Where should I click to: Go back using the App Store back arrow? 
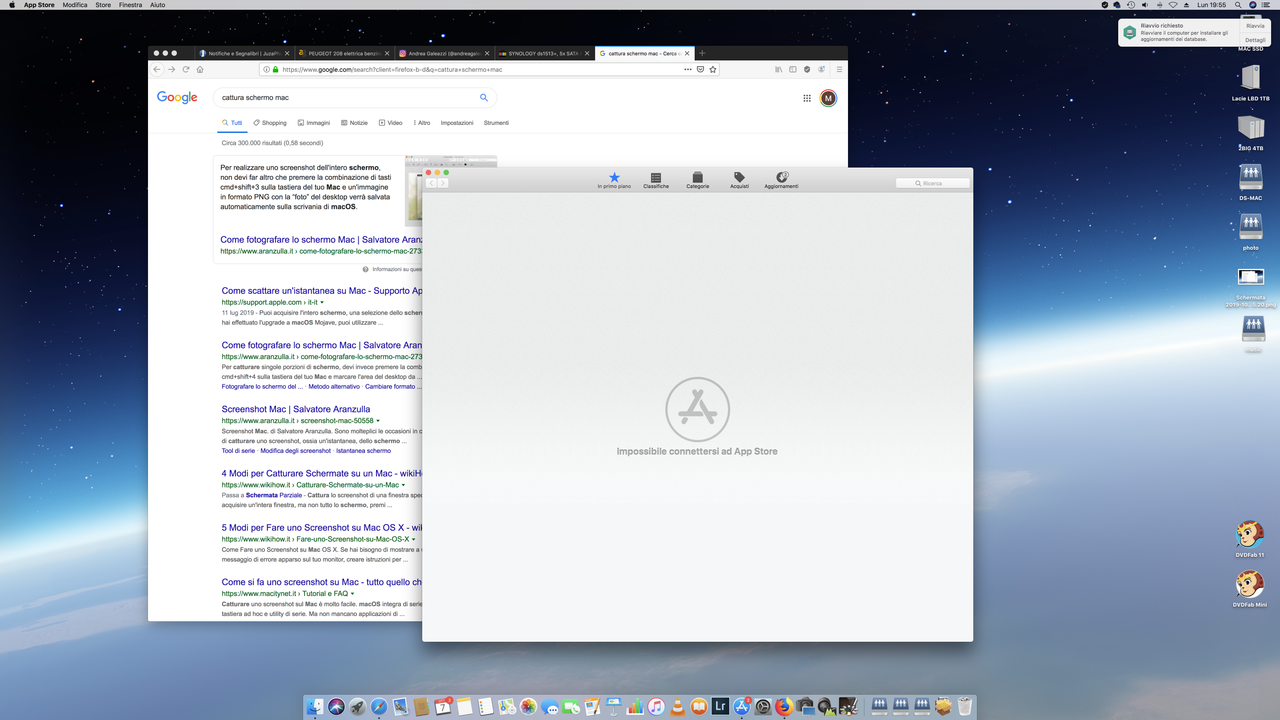pos(432,183)
